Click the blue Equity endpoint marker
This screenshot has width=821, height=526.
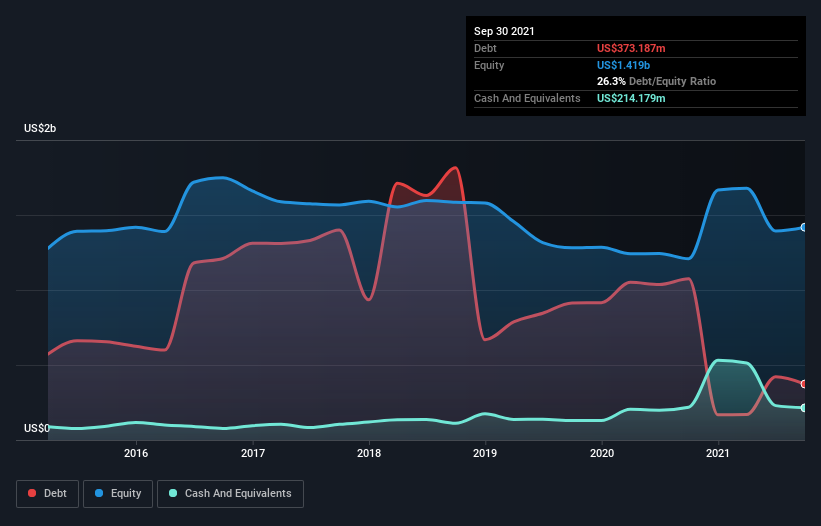tap(804, 227)
